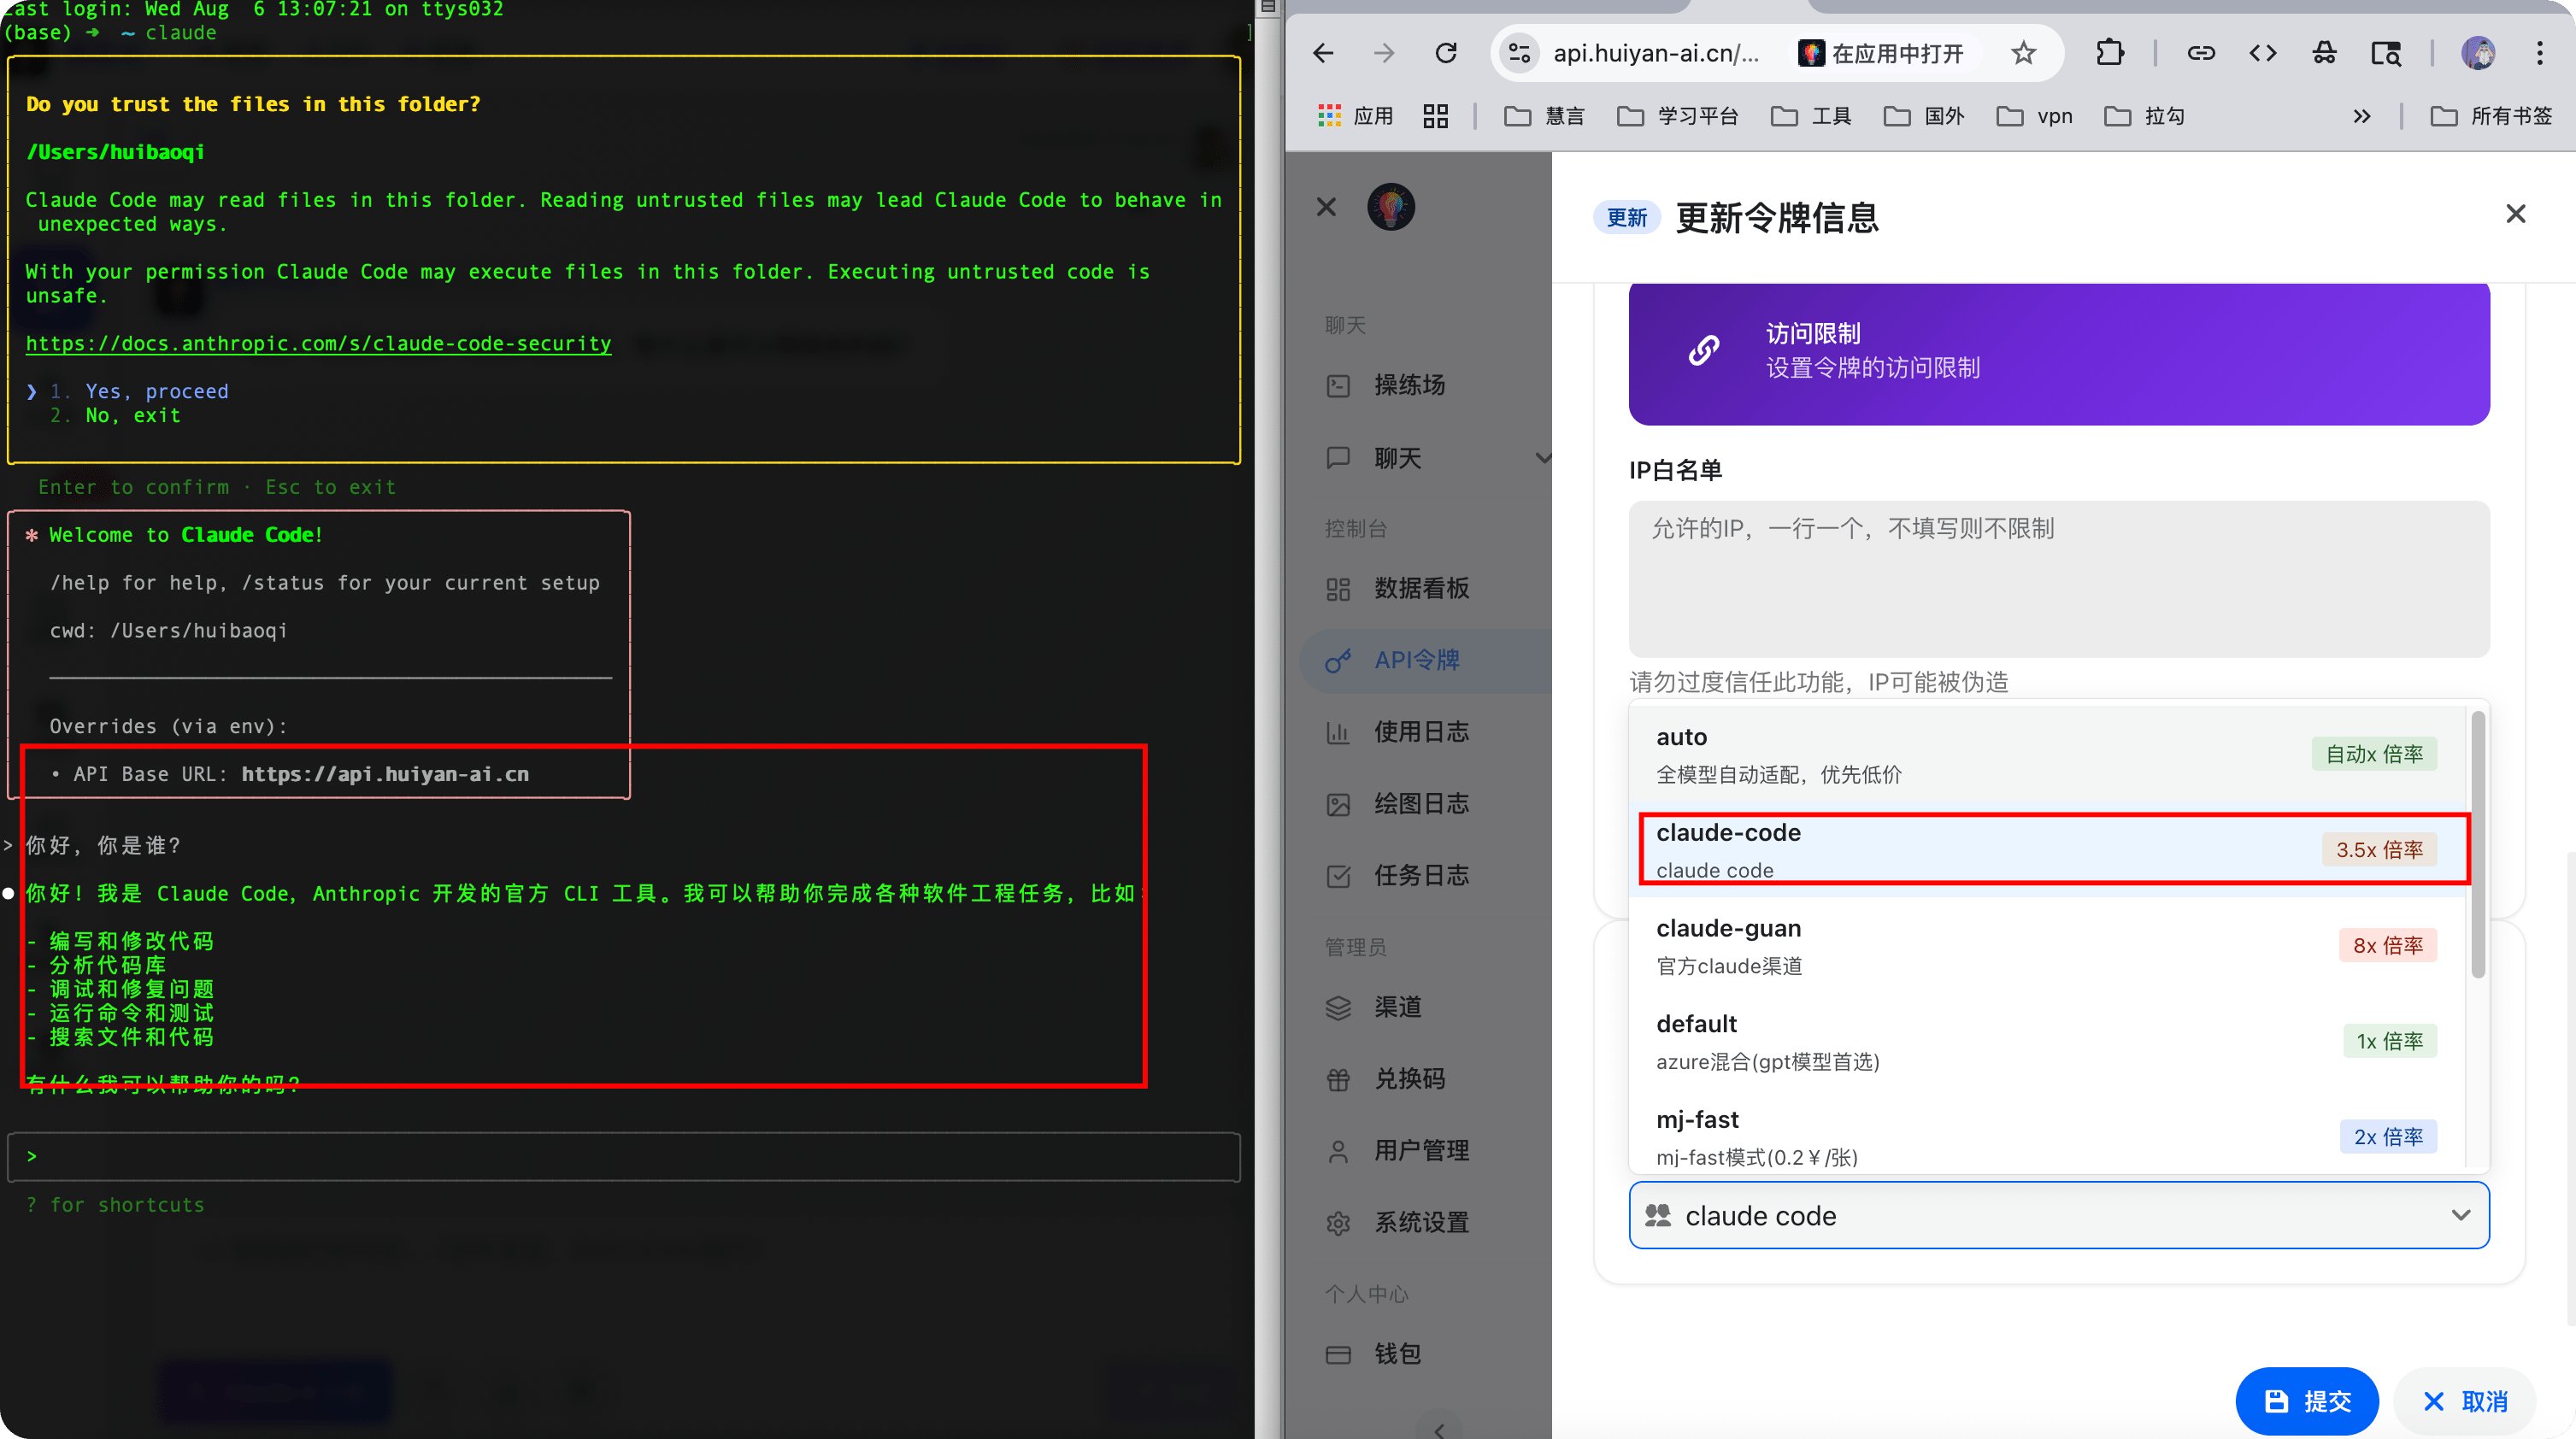Viewport: 2576px width, 1439px height.
Task: Click the tab groups grid icon in bookmarks bar
Action: pos(1435,116)
